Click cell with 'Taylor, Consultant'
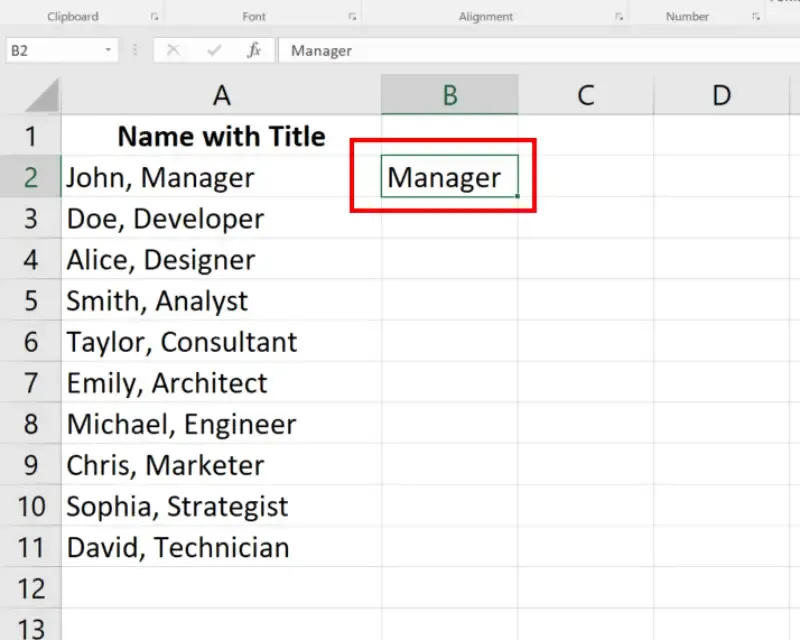This screenshot has width=800, height=640. click(182, 342)
